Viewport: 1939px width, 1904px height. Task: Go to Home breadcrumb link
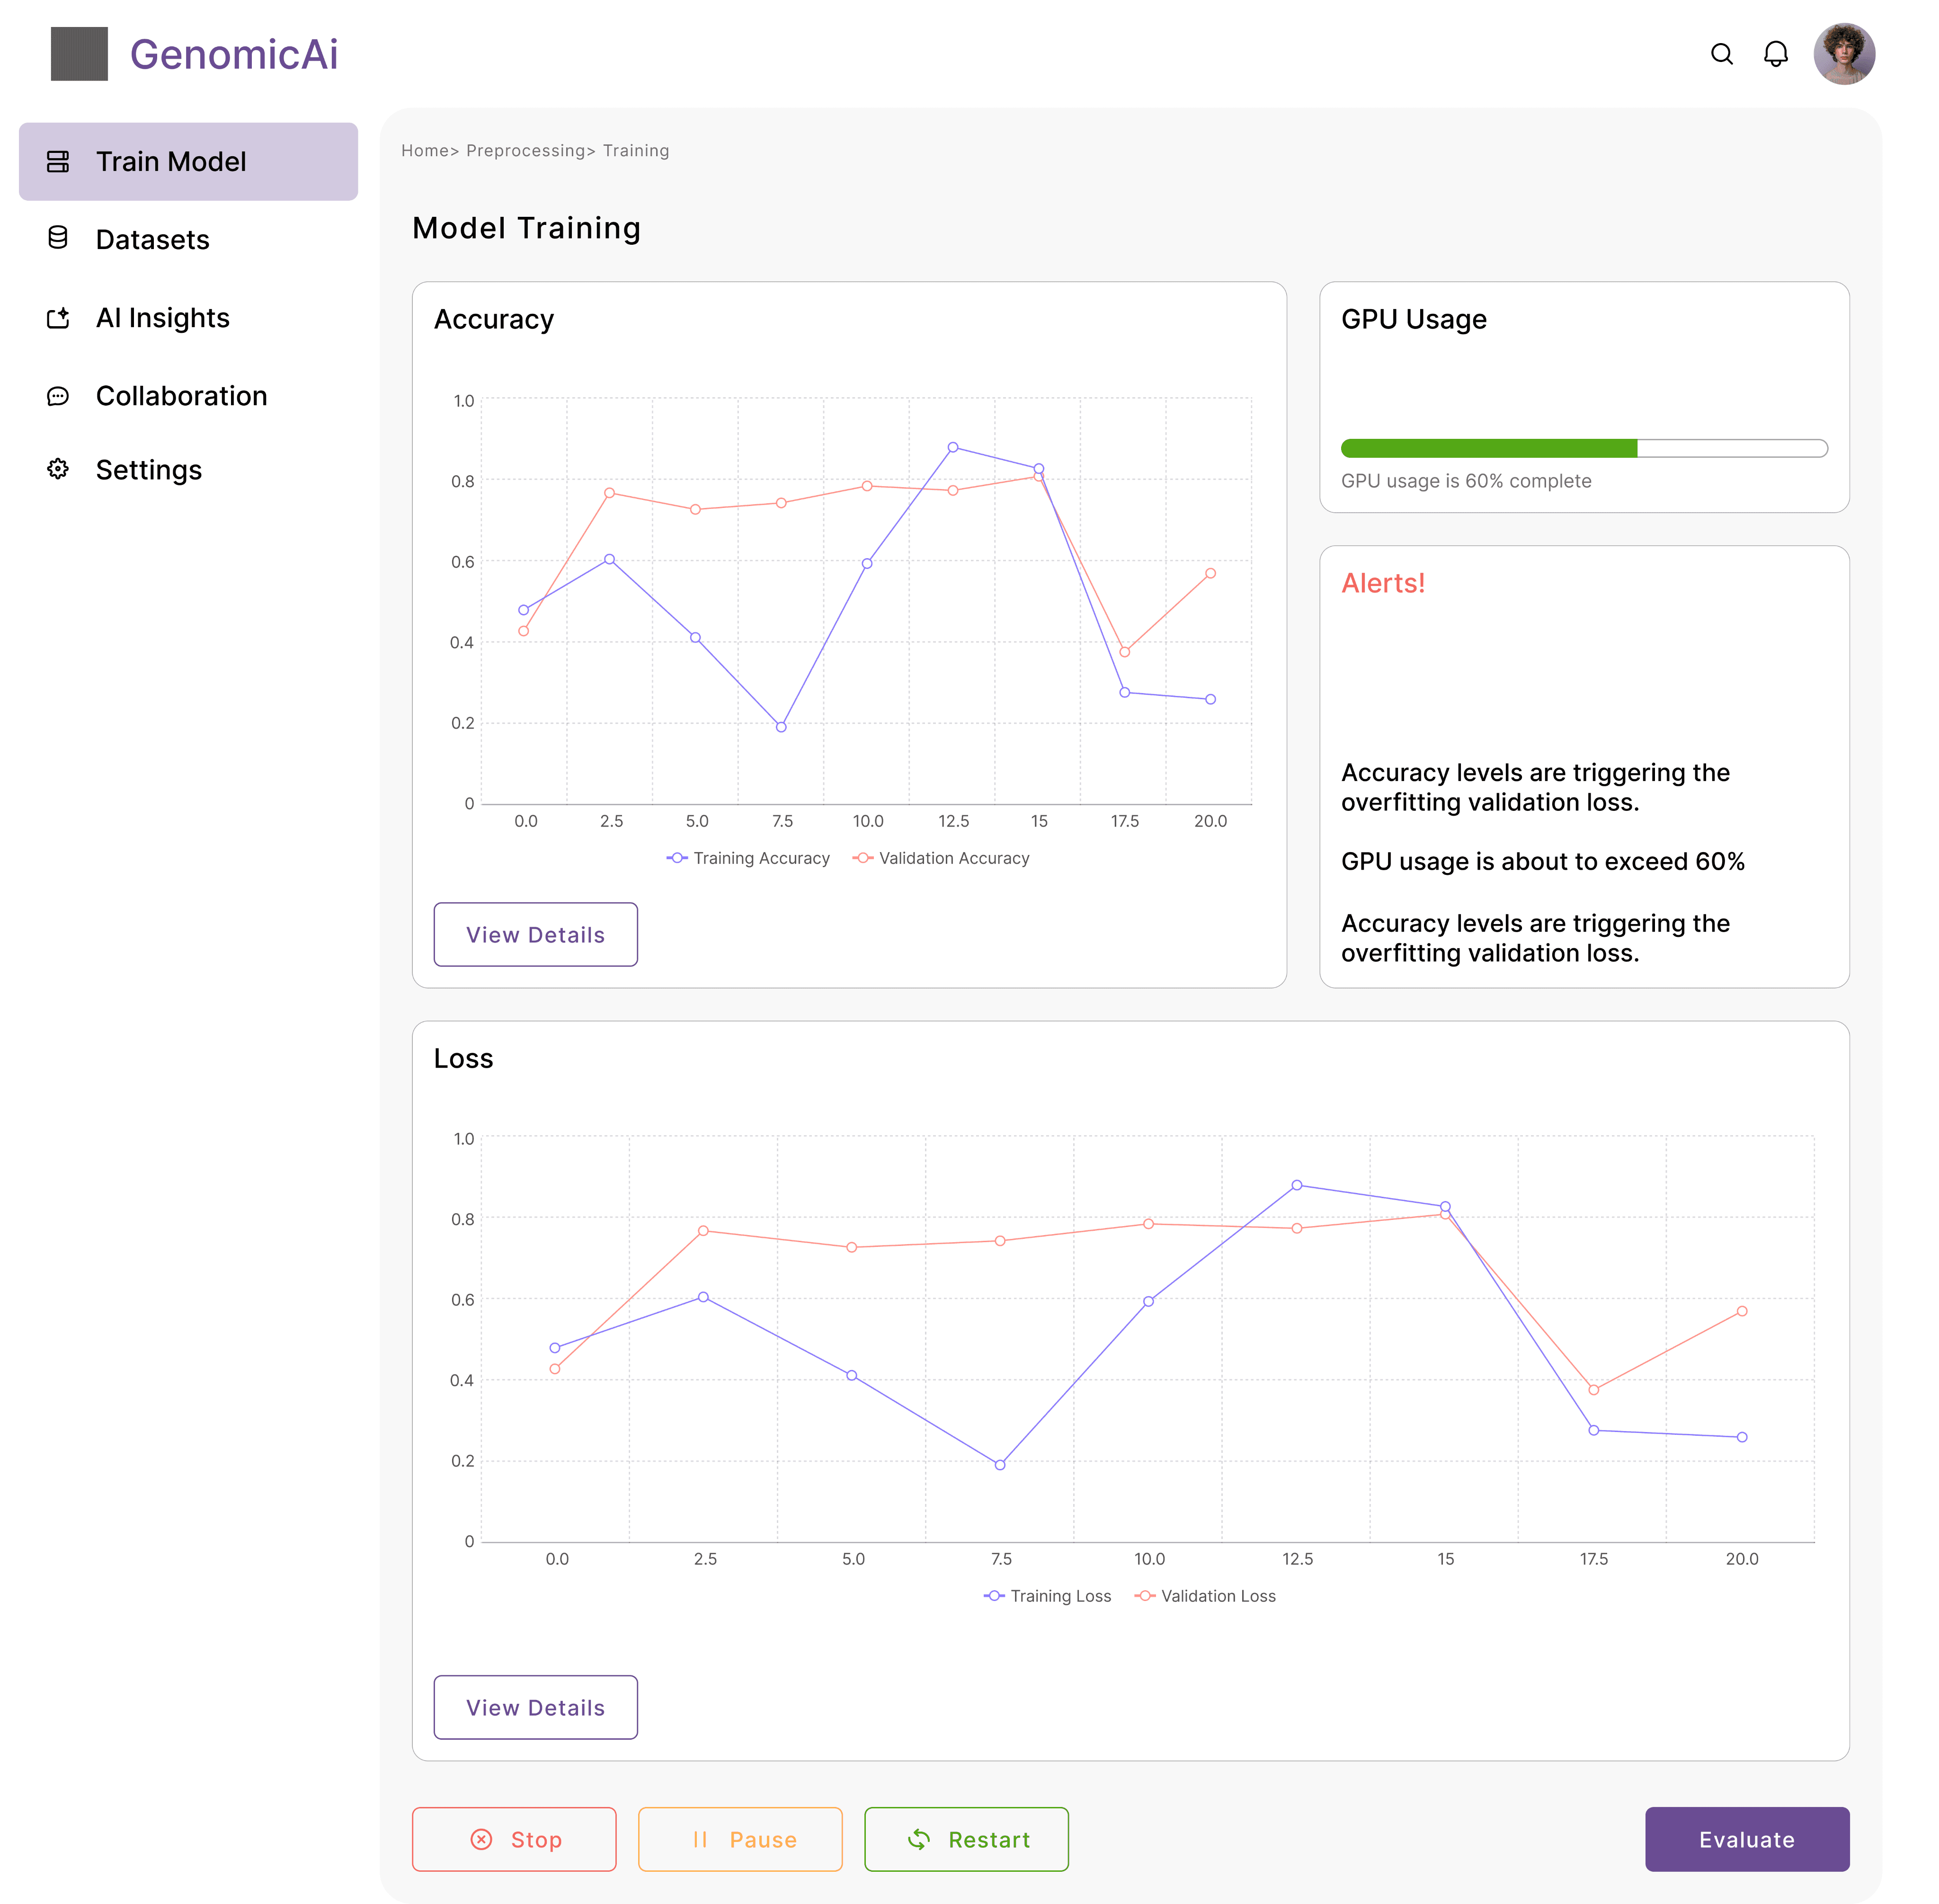click(424, 151)
